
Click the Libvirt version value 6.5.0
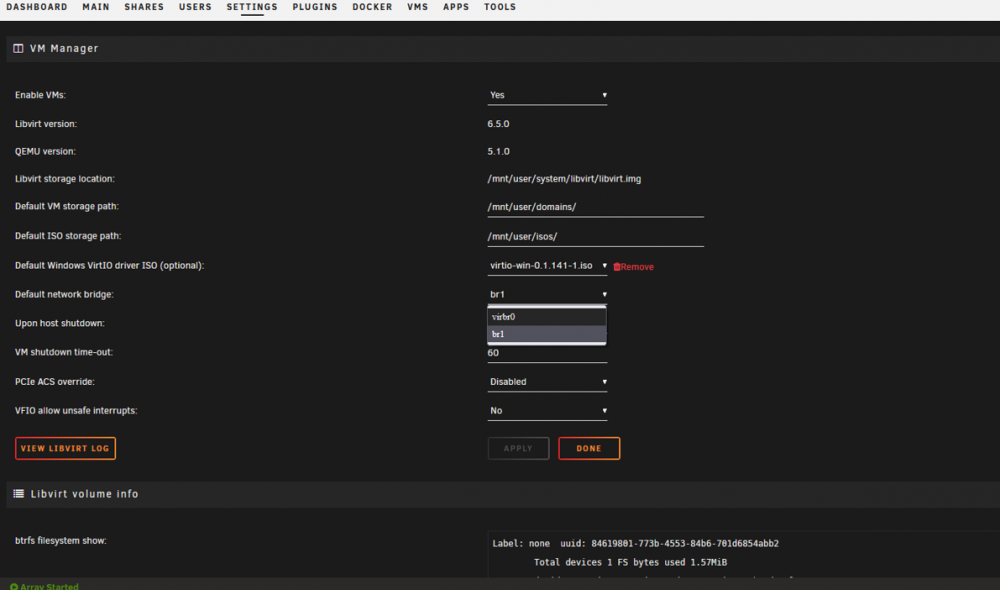(498, 124)
